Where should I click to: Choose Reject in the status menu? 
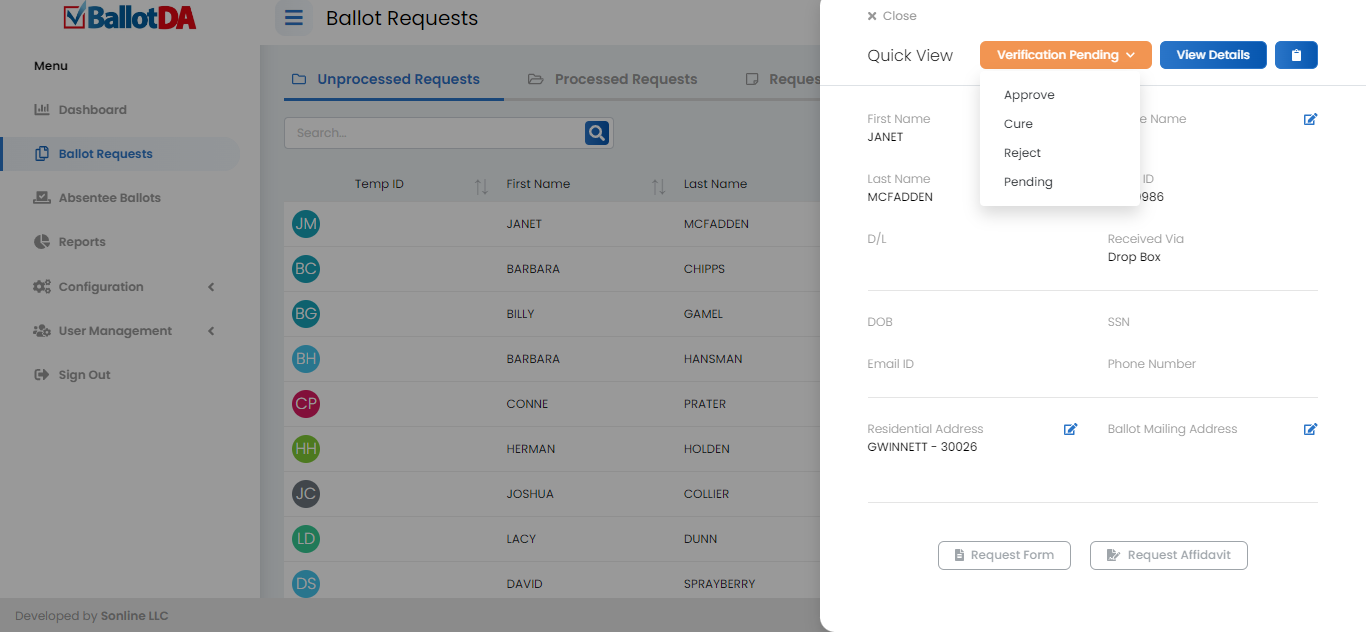coord(1022,153)
